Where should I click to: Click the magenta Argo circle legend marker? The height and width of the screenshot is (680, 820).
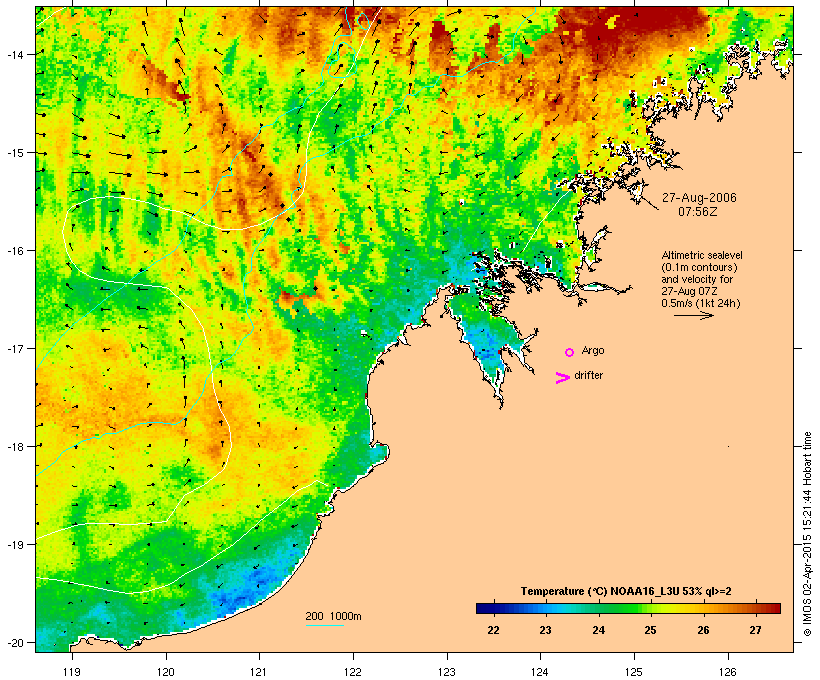pos(570,353)
